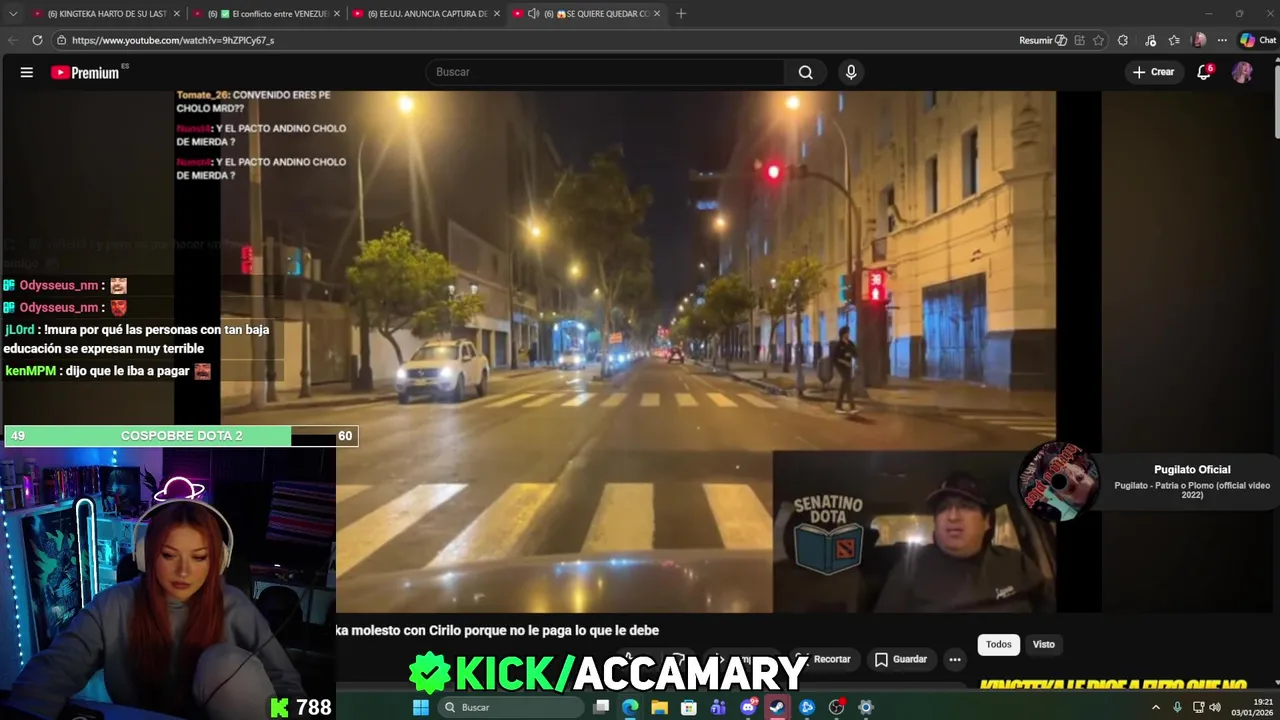This screenshot has width=1280, height=720.
Task: Open Steam from the taskbar
Action: tap(777, 707)
